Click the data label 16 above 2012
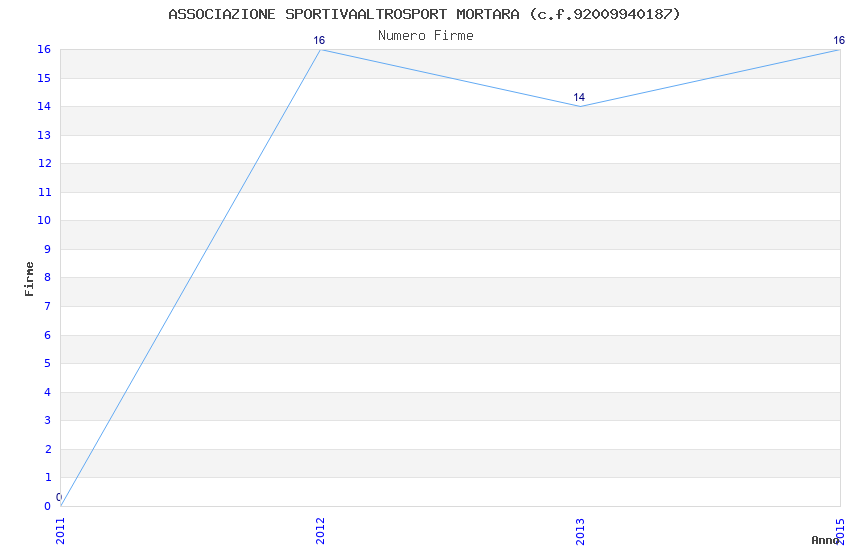The width and height of the screenshot is (850, 550). tap(319, 40)
